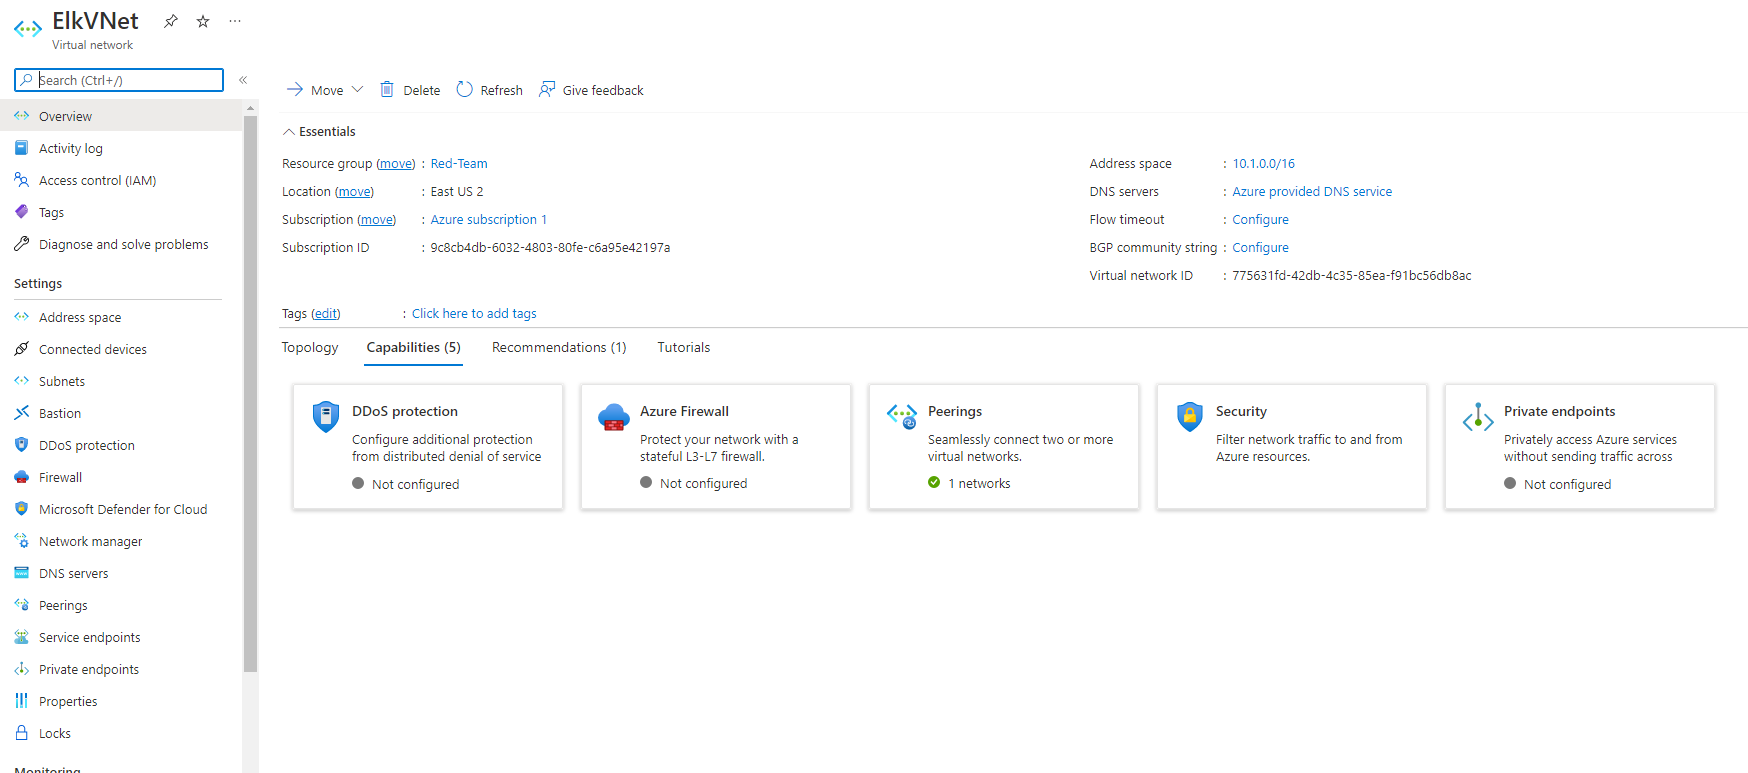Collapse the left sidebar navigation
Image resolution: width=1748 pixels, height=773 pixels.
point(243,80)
